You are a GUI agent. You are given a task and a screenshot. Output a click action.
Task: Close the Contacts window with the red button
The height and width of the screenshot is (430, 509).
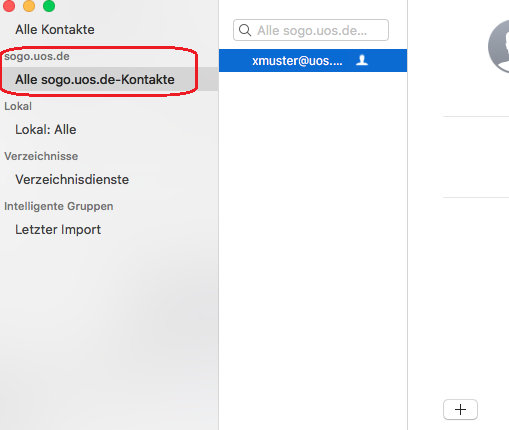point(9,6)
